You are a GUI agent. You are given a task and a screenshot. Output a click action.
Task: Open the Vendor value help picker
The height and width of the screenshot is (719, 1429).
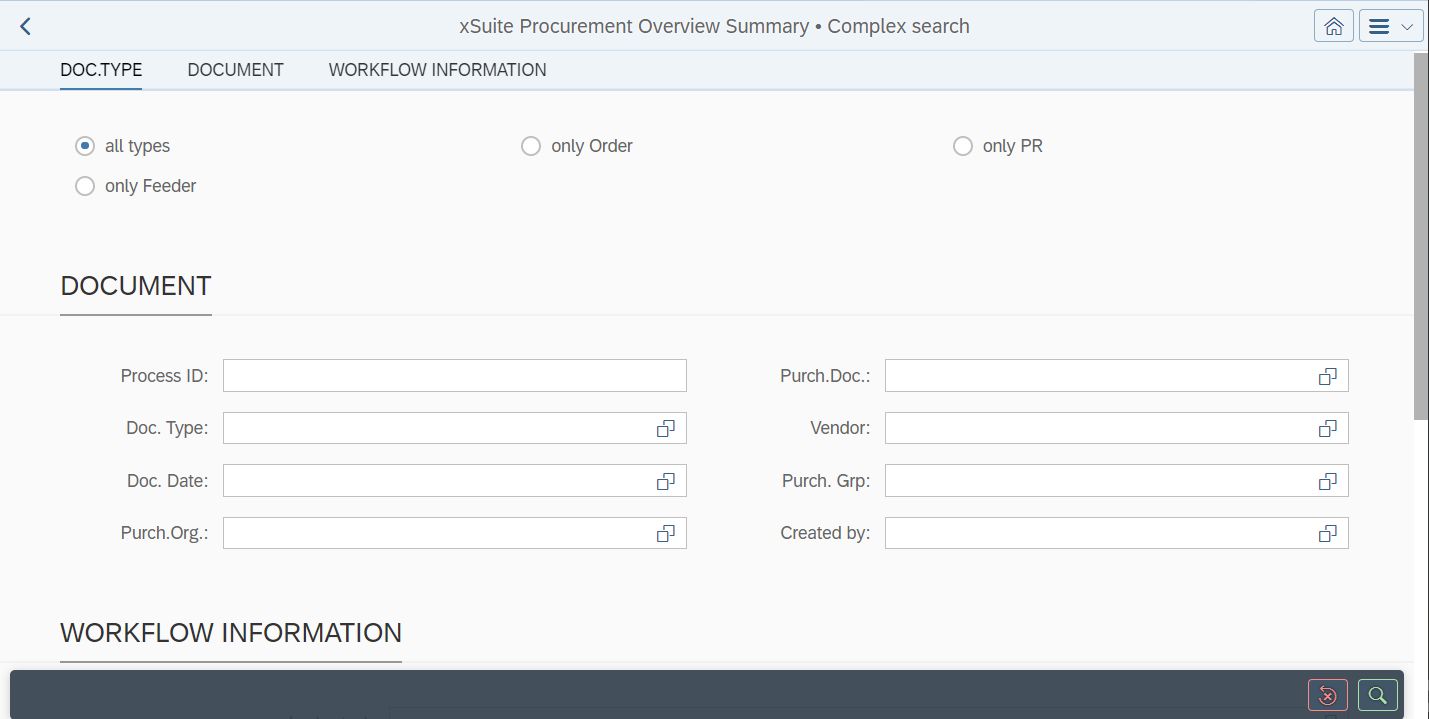click(x=1327, y=428)
